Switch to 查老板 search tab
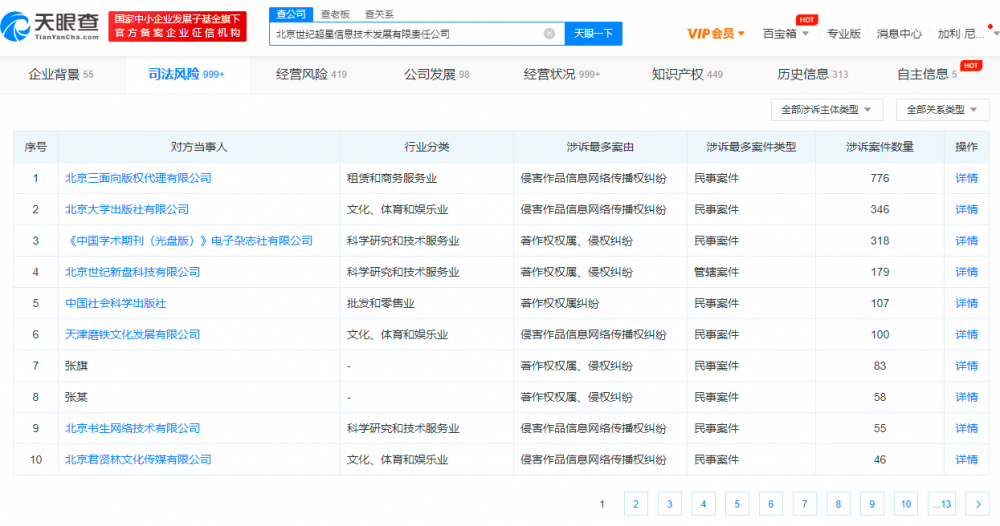Viewport: 1000px width, 526px height. (335, 14)
